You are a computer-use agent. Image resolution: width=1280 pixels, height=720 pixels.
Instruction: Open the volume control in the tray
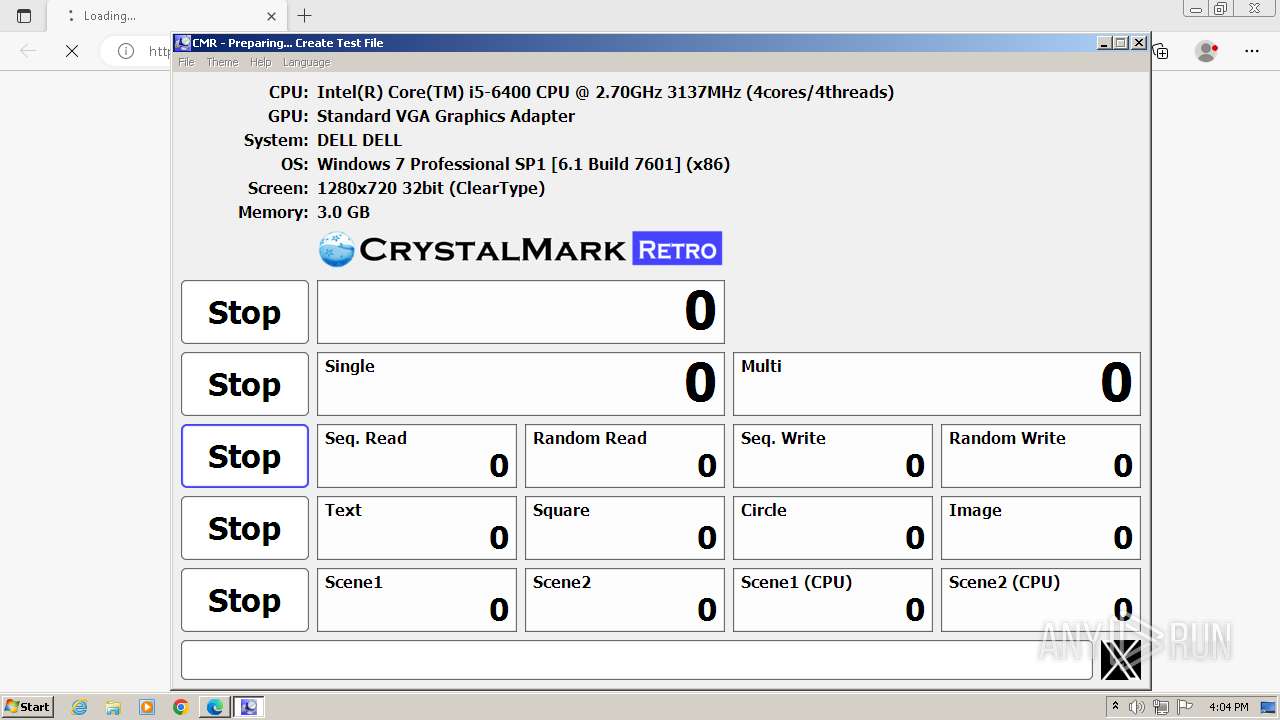click(1137, 707)
